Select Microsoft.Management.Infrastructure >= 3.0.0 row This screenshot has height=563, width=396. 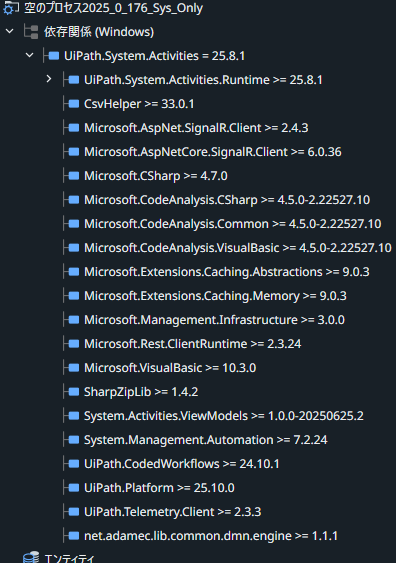(x=214, y=320)
